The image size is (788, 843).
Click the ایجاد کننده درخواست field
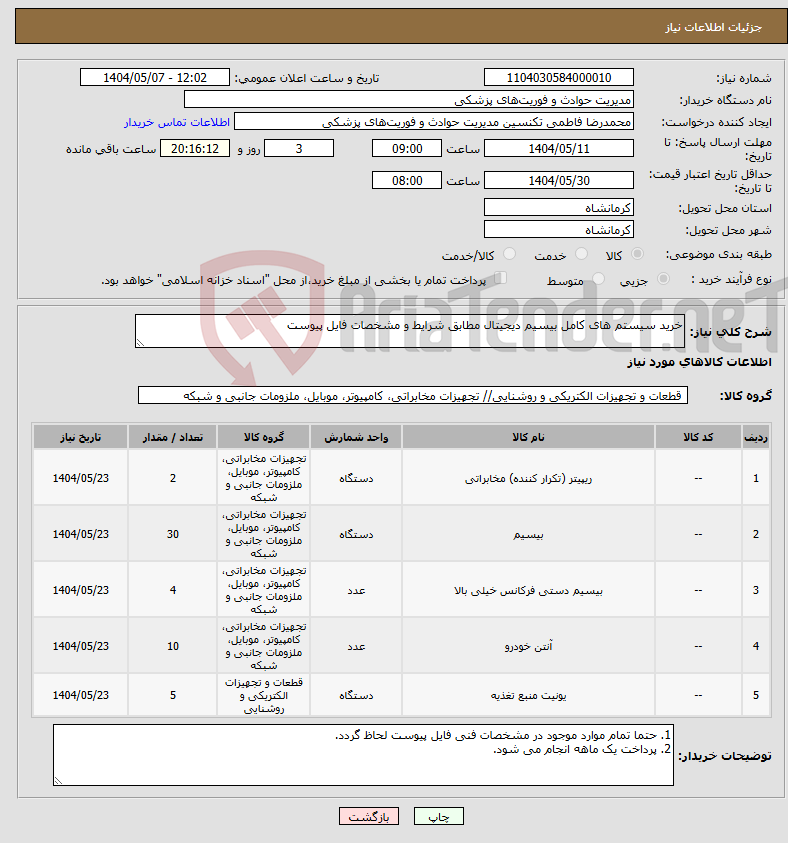coord(433,122)
